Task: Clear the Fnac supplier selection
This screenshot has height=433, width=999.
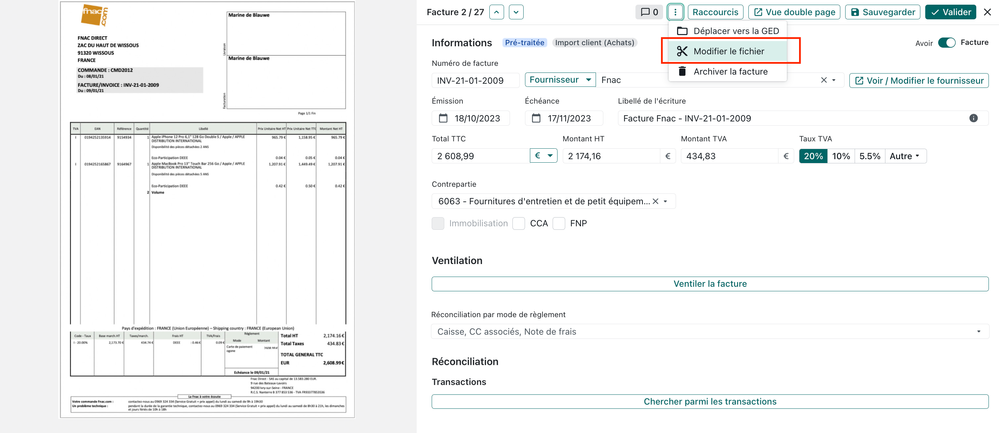Action: click(824, 80)
